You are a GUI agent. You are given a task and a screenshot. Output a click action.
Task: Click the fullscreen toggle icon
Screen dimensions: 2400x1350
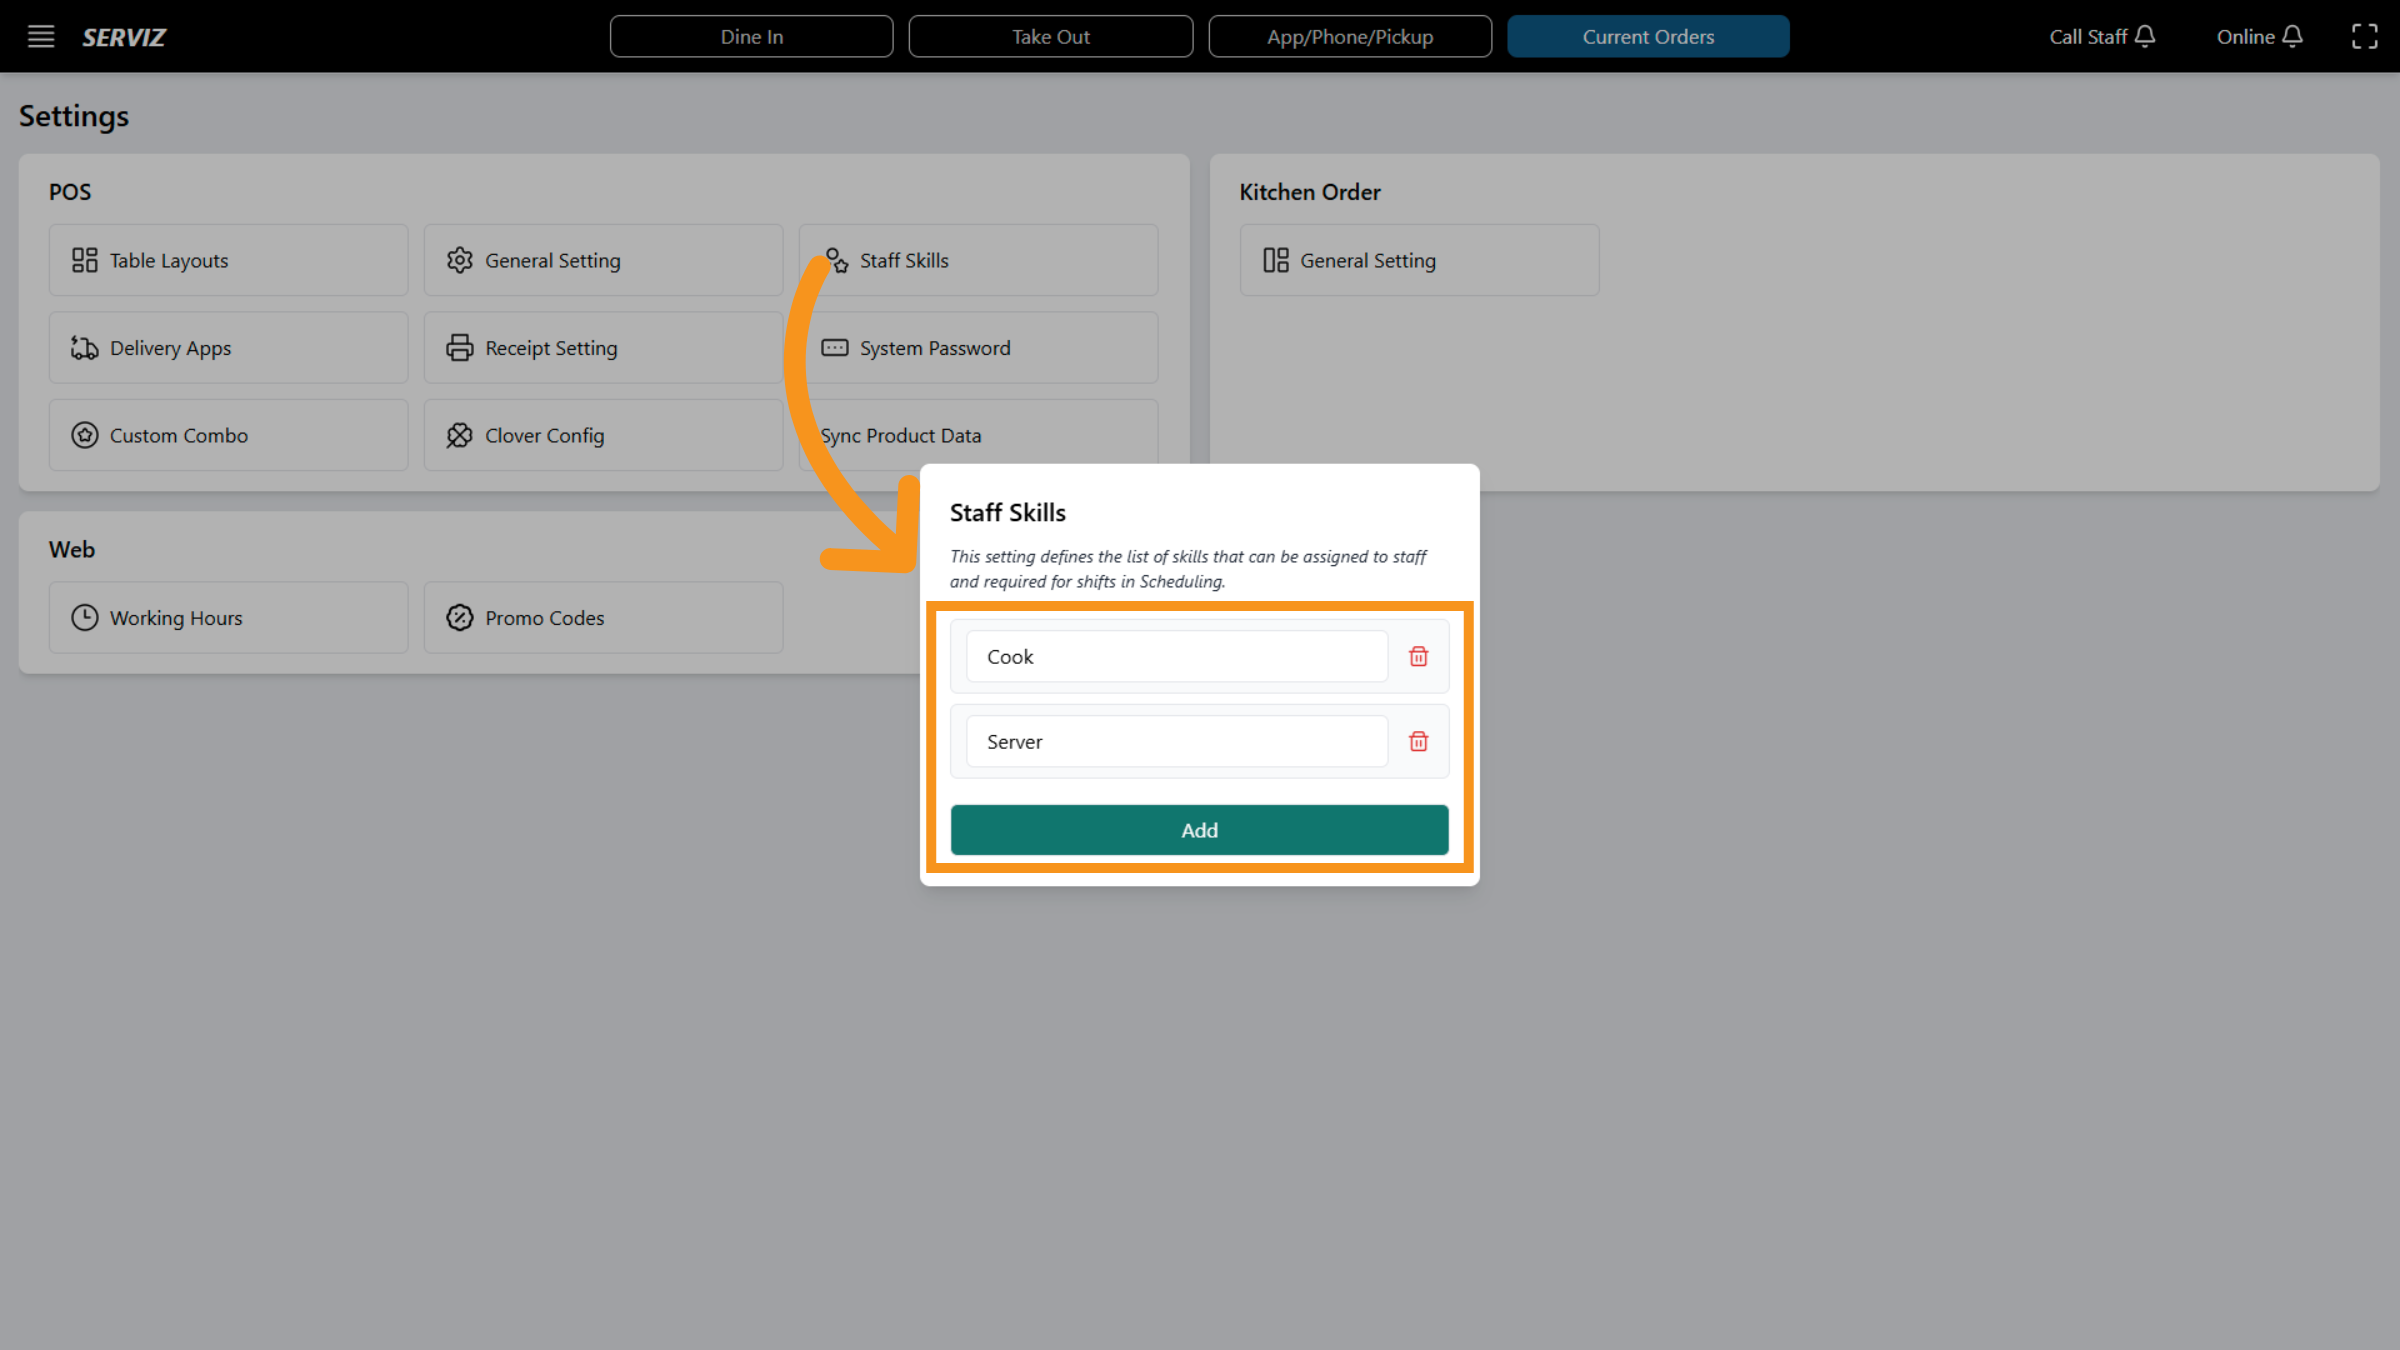tap(2364, 37)
